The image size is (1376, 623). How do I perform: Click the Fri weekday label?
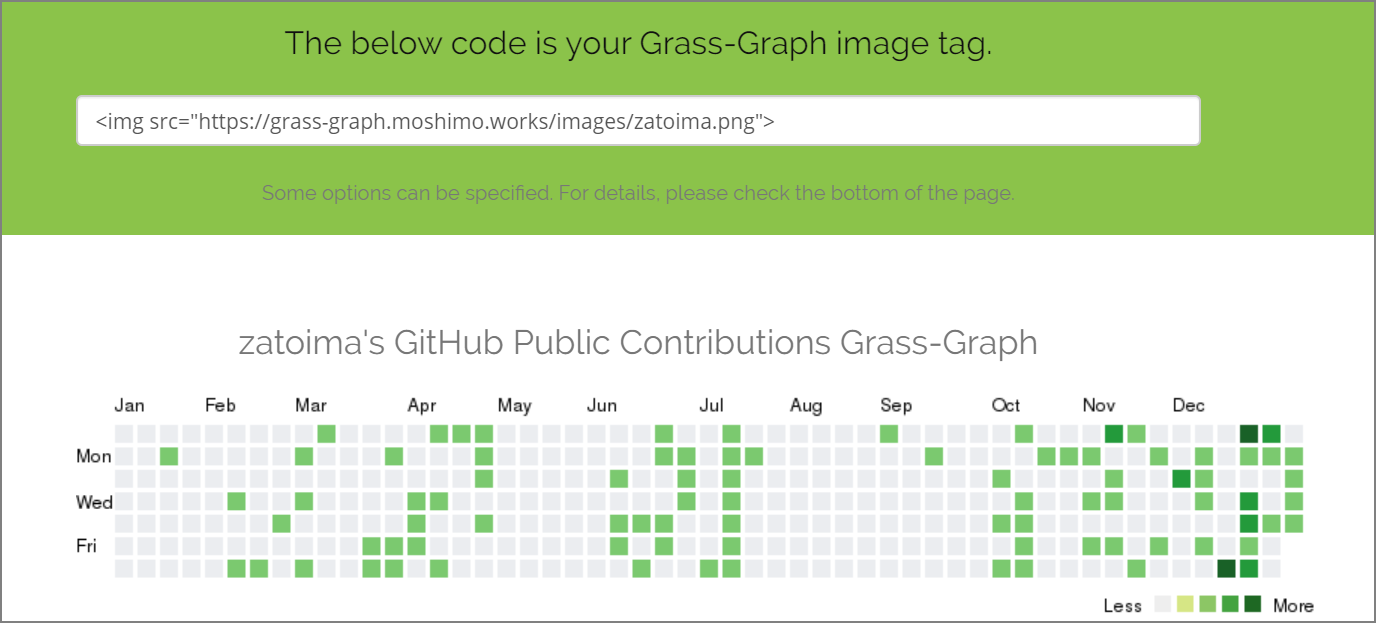point(86,546)
